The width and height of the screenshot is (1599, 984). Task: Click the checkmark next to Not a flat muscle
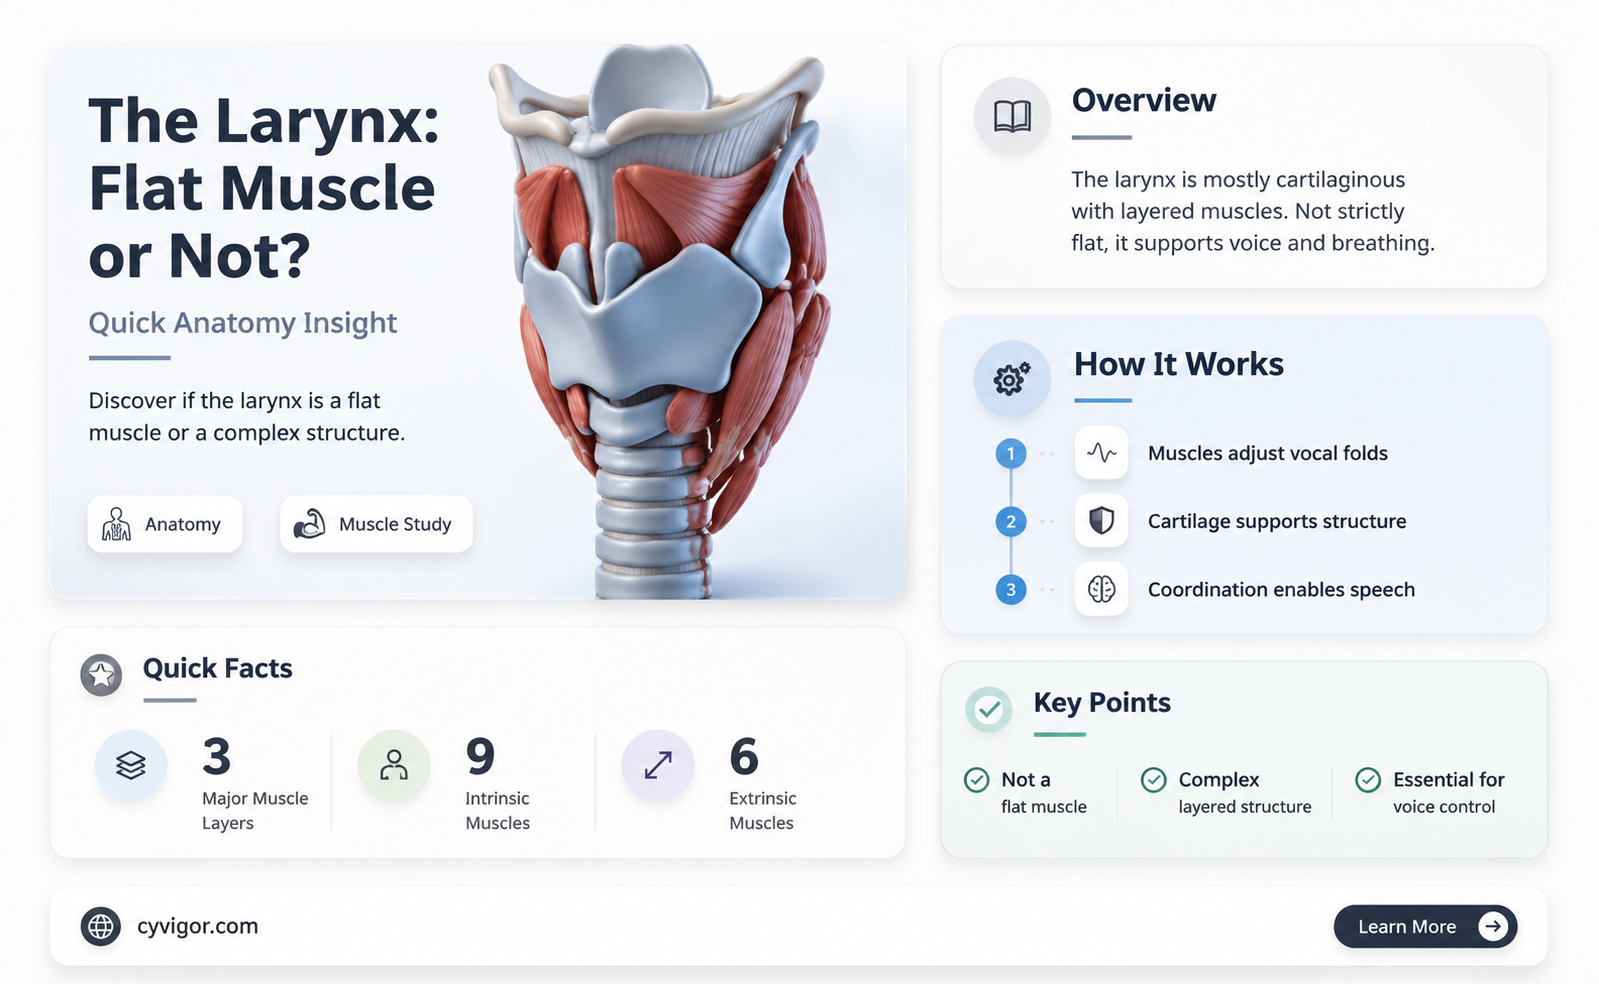click(976, 779)
